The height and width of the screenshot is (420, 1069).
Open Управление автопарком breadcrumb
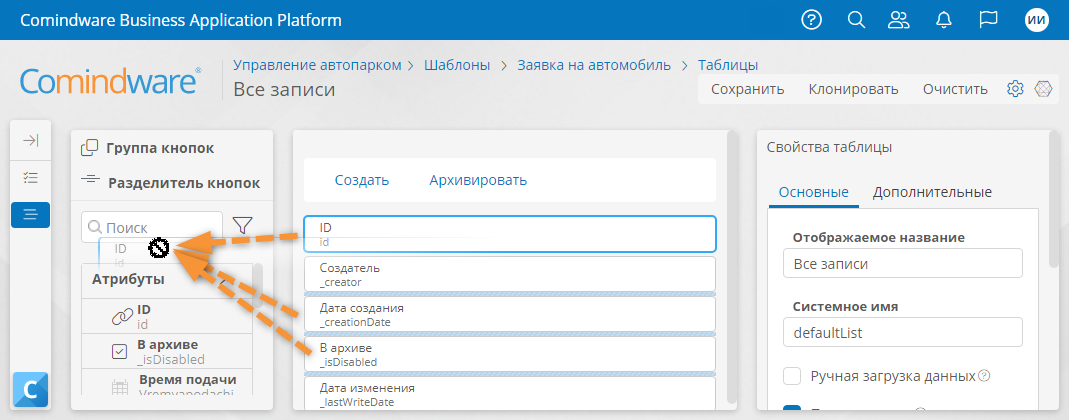[x=318, y=65]
